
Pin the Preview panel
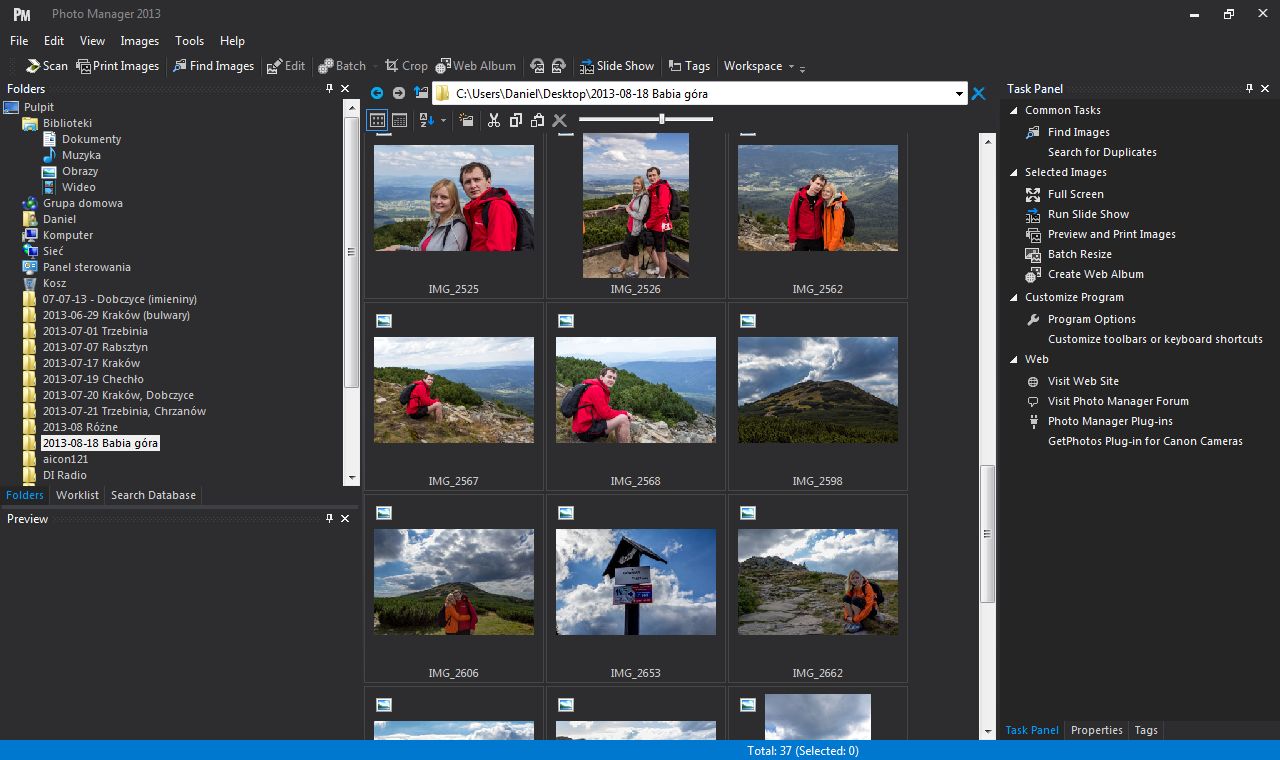(329, 518)
